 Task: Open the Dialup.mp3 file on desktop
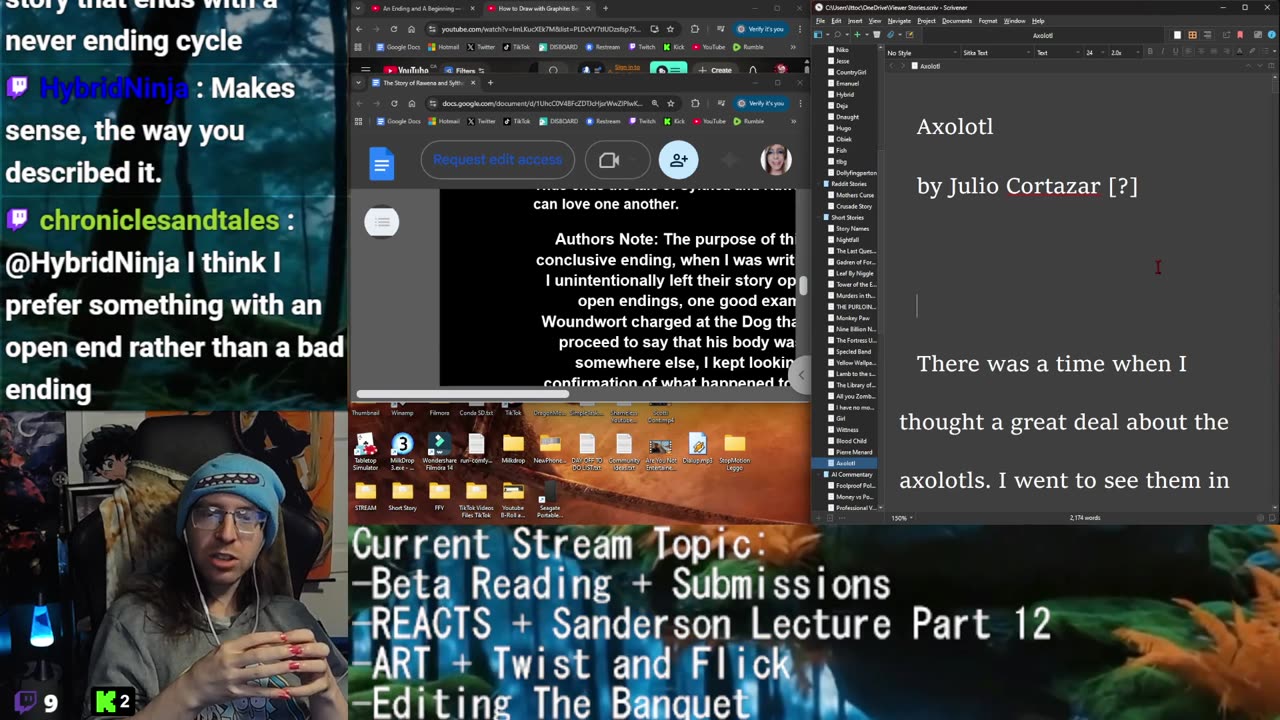point(698,448)
